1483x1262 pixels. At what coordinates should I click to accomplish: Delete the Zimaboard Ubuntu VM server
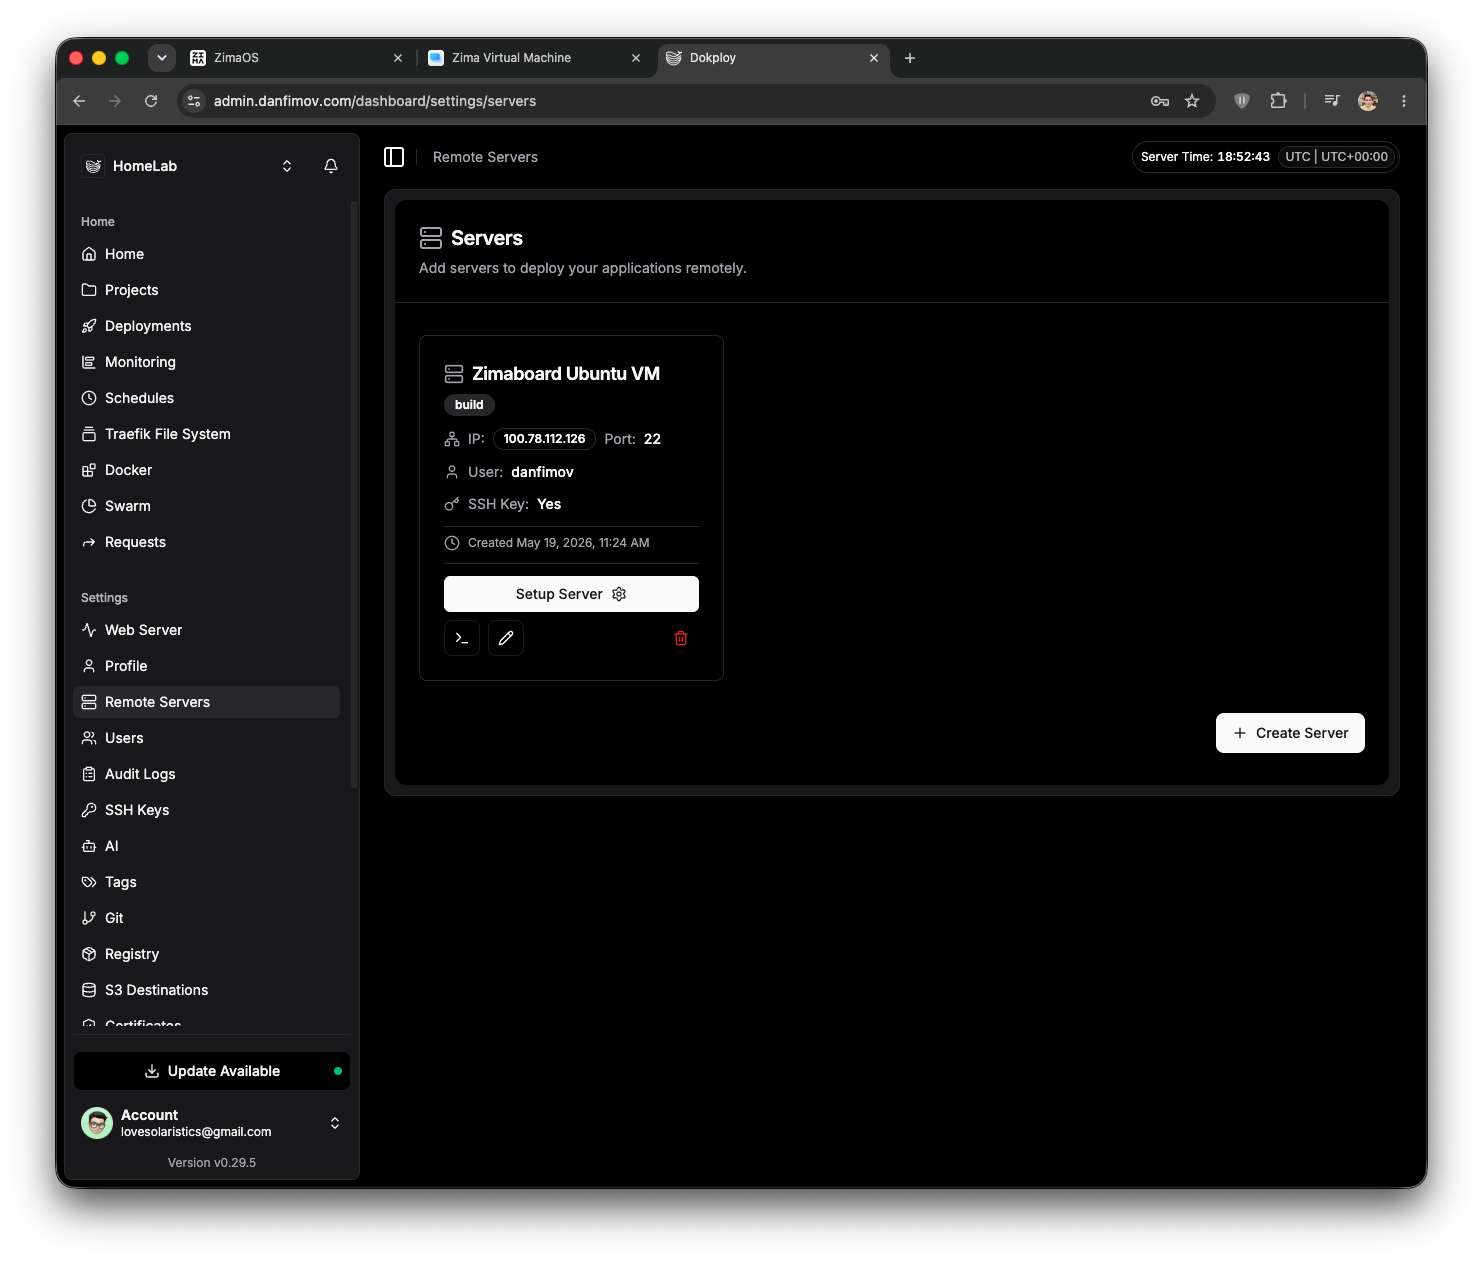point(681,638)
